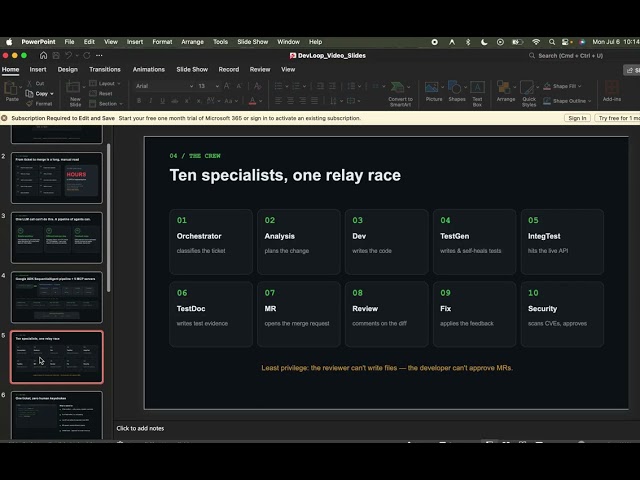
Task: Open Quick Styles gallery icon
Action: [527, 87]
